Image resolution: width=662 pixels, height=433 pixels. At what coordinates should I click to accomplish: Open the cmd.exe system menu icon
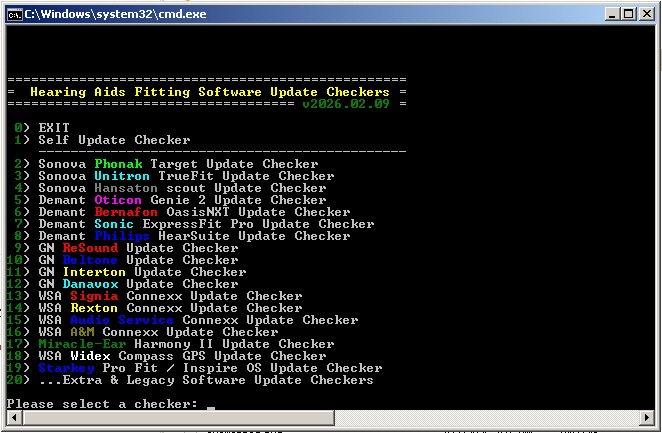point(15,15)
